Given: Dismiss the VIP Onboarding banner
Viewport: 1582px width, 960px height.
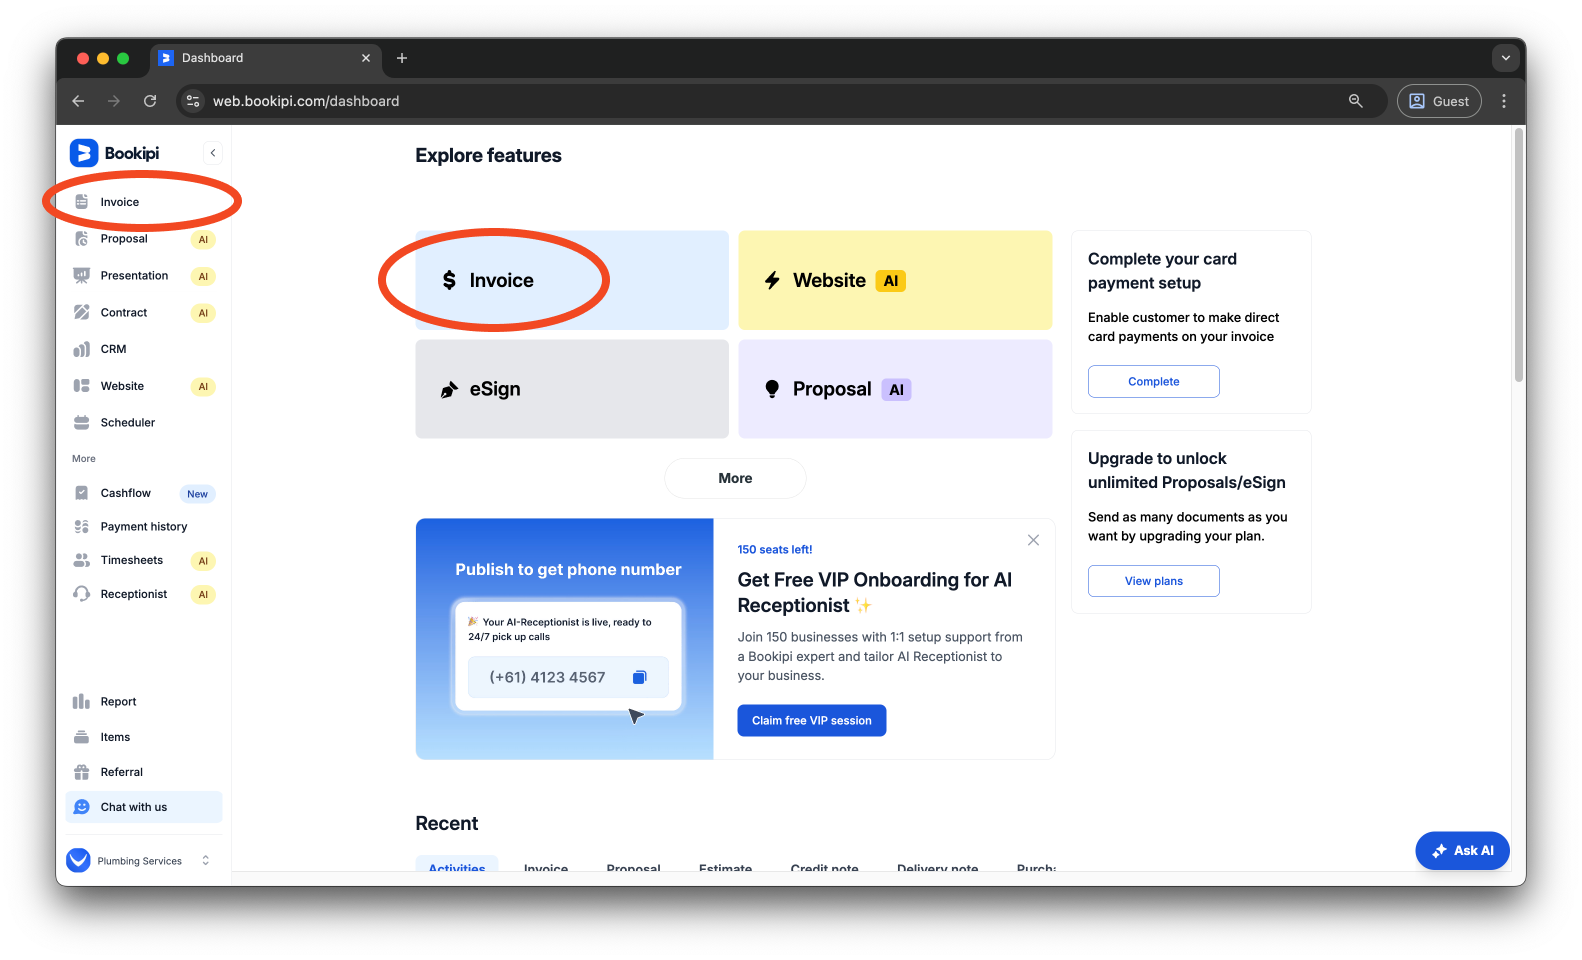Looking at the screenshot, I should point(1033,540).
